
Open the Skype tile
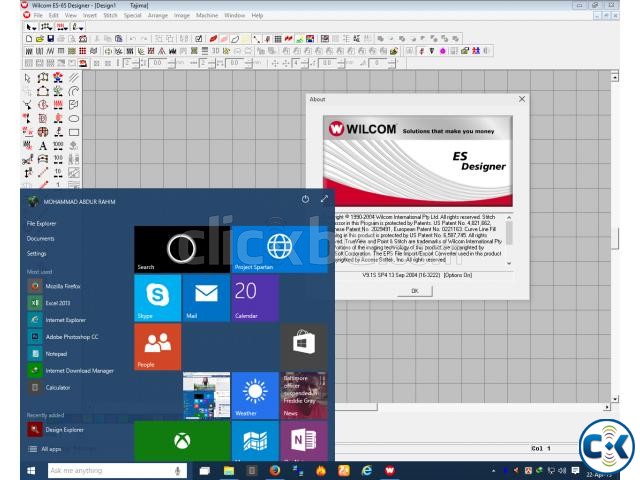(x=158, y=297)
